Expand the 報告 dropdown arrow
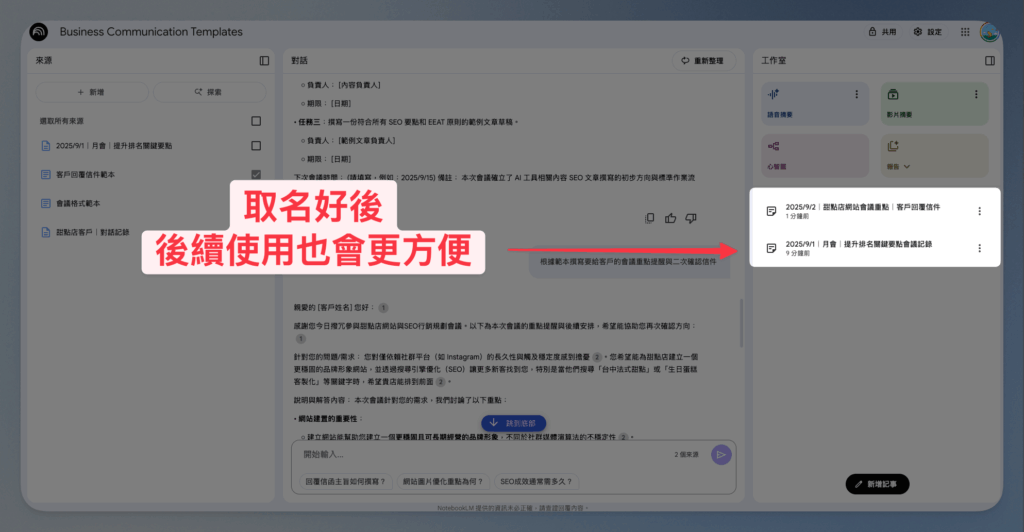 pyautogui.click(x=906, y=166)
